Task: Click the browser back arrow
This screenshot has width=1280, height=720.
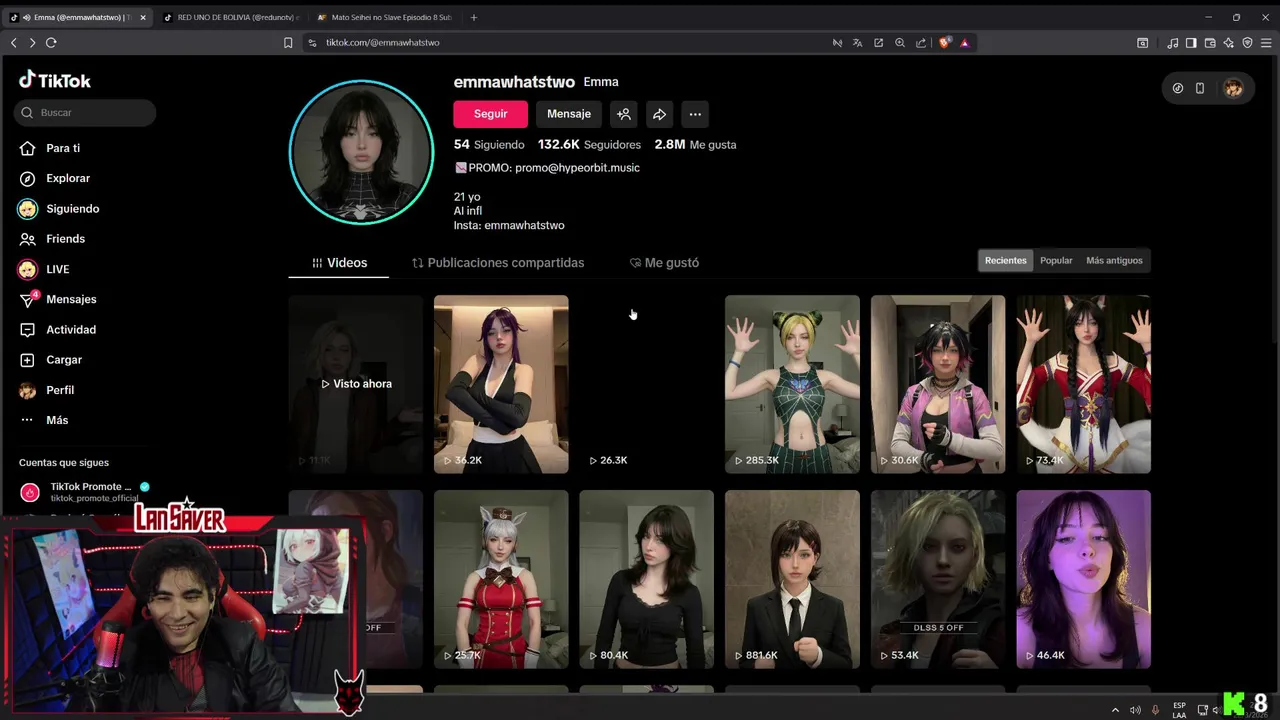Action: (13, 43)
